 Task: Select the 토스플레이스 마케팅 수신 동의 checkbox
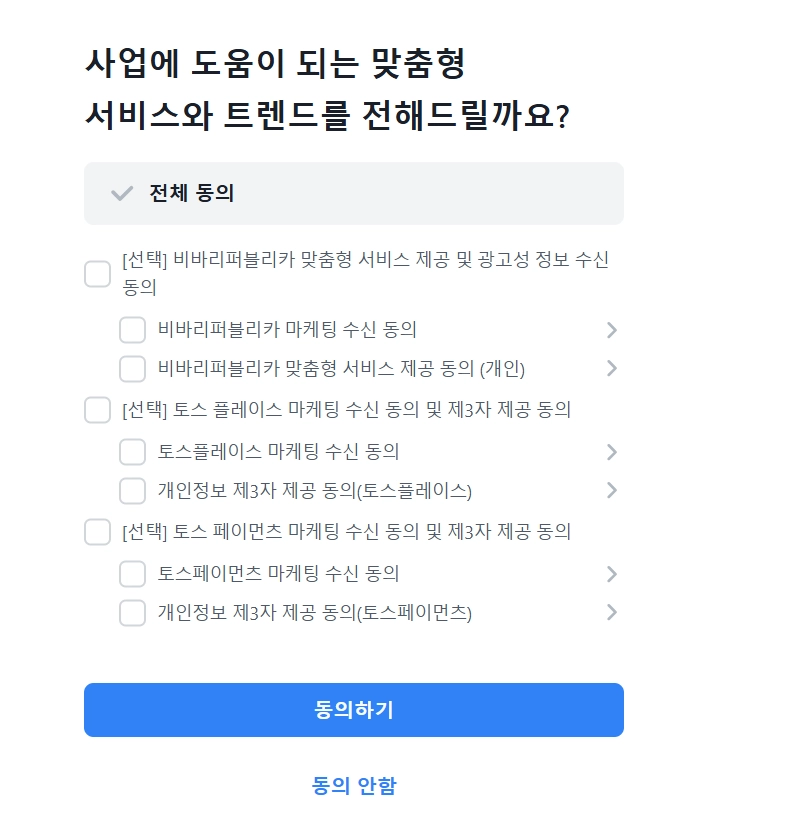point(133,452)
